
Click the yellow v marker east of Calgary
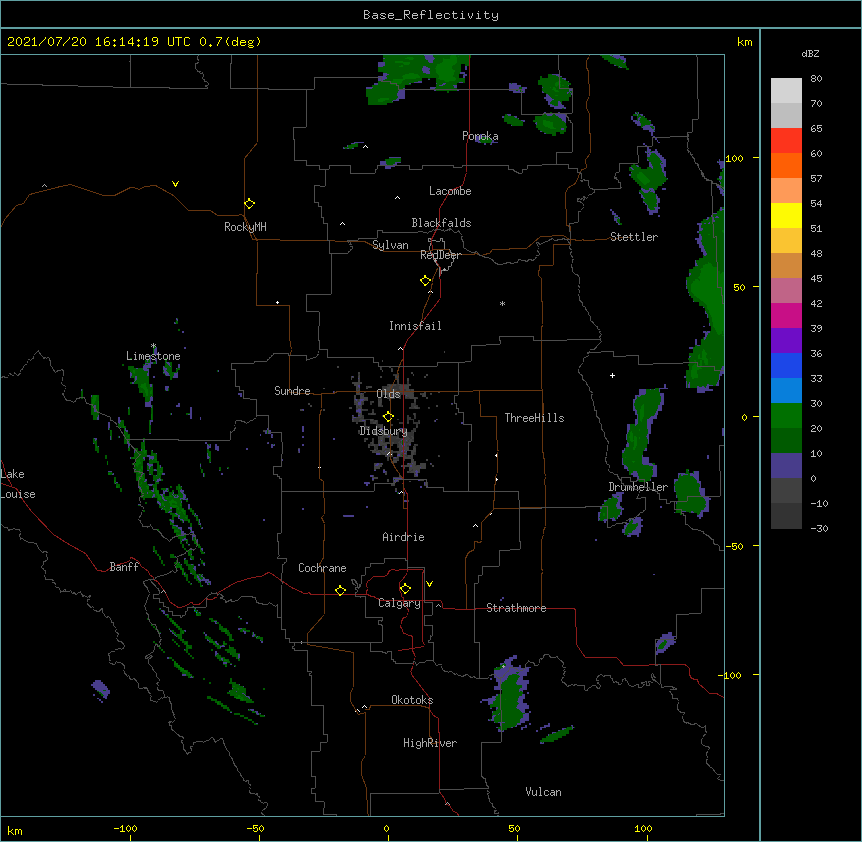point(429,584)
